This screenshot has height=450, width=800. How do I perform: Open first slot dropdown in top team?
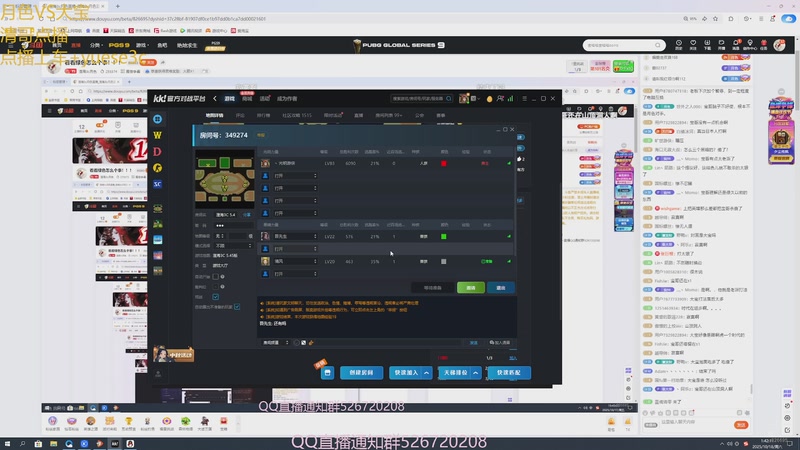295,176
